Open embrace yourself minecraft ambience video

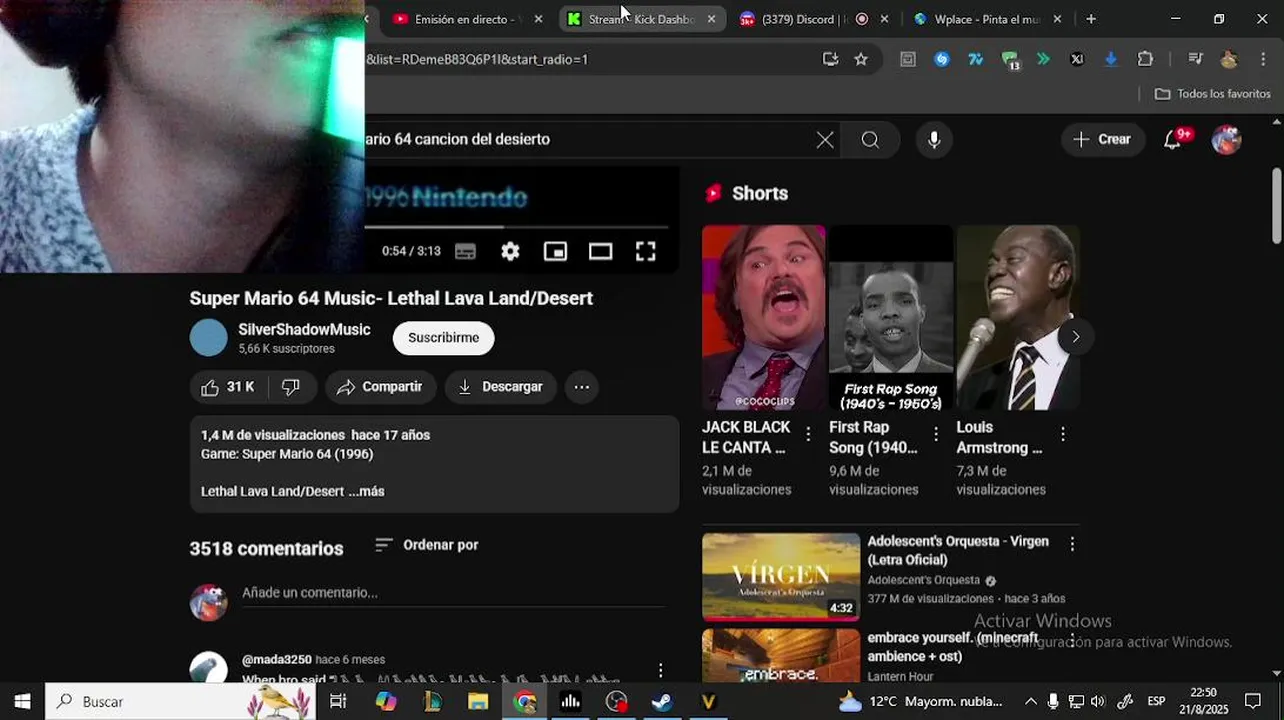click(781, 656)
